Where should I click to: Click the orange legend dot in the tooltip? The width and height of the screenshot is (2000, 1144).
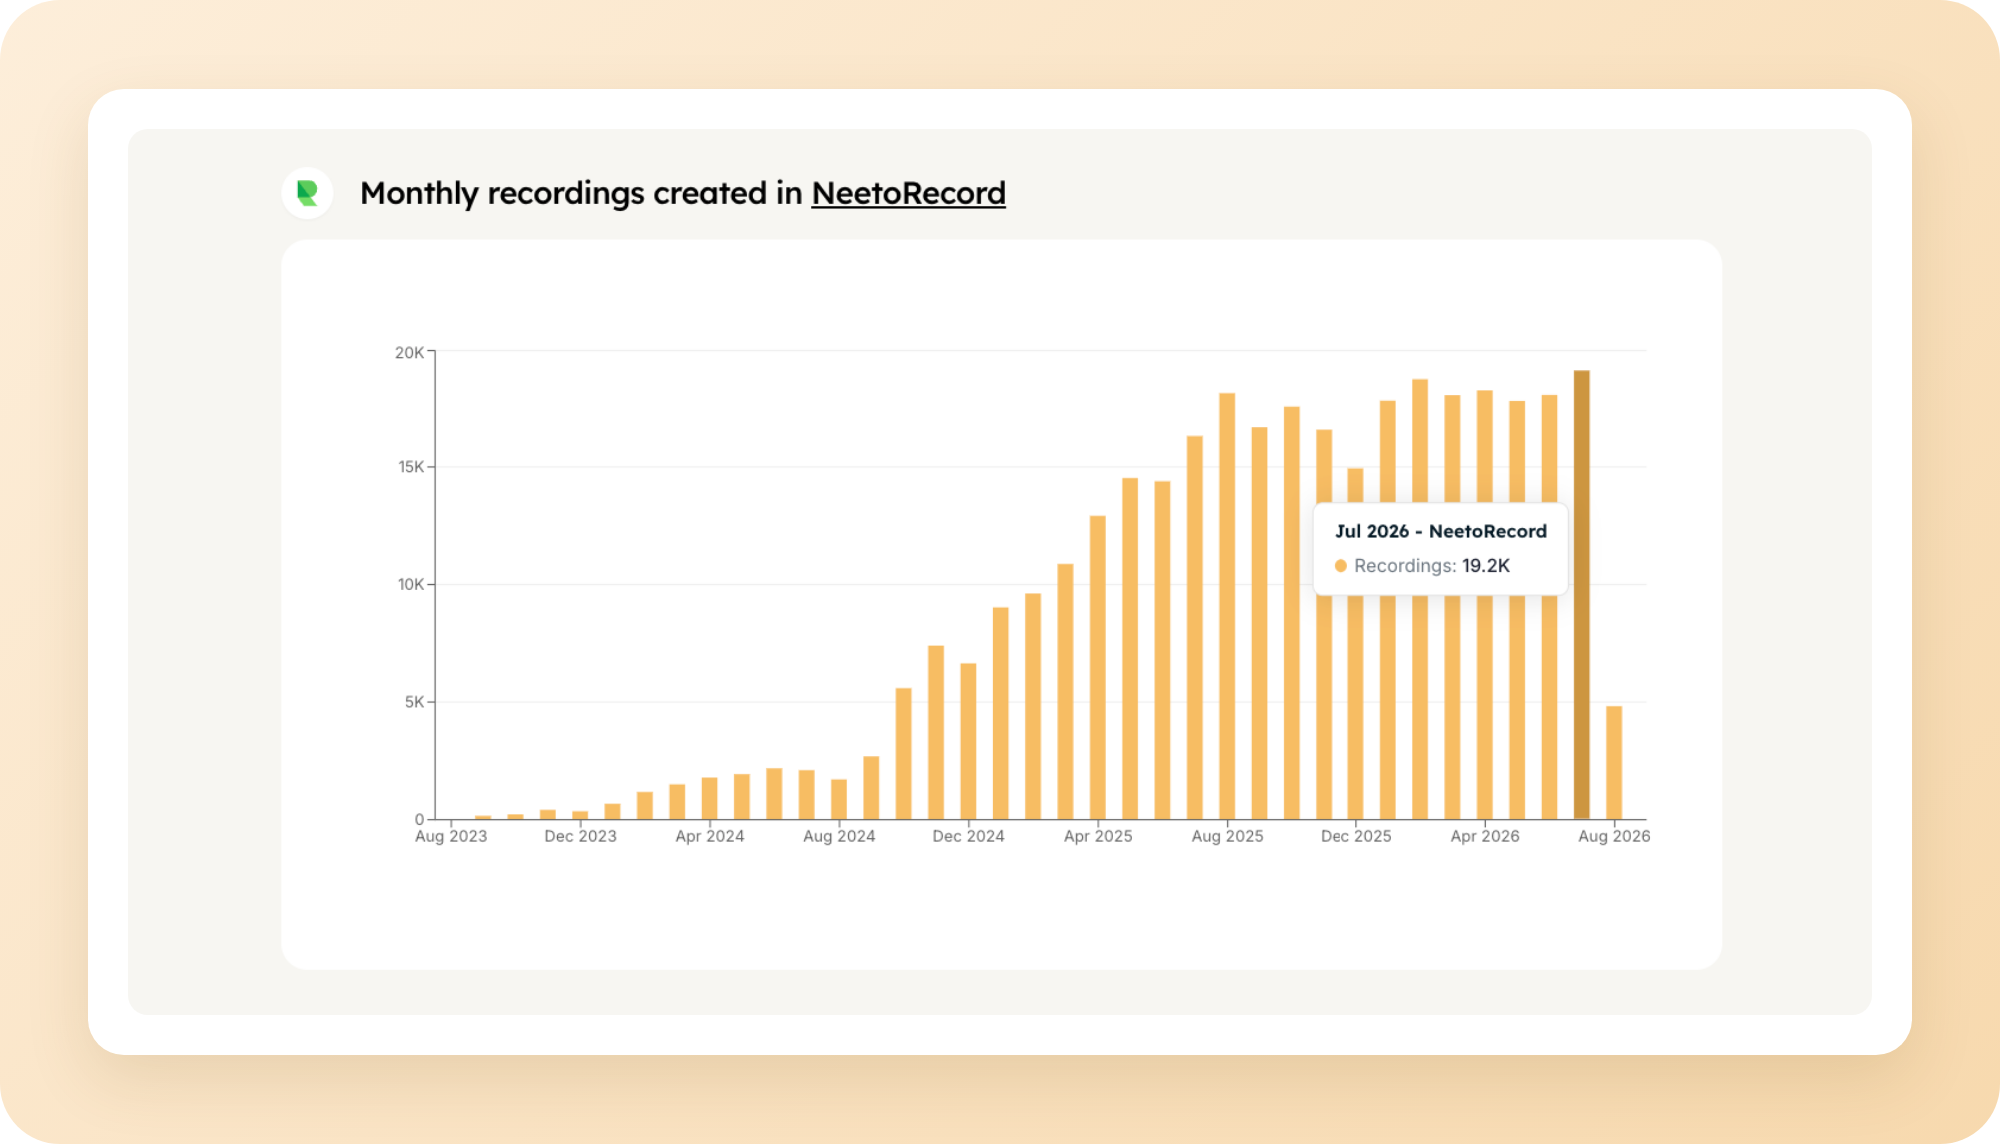pyautogui.click(x=1341, y=566)
